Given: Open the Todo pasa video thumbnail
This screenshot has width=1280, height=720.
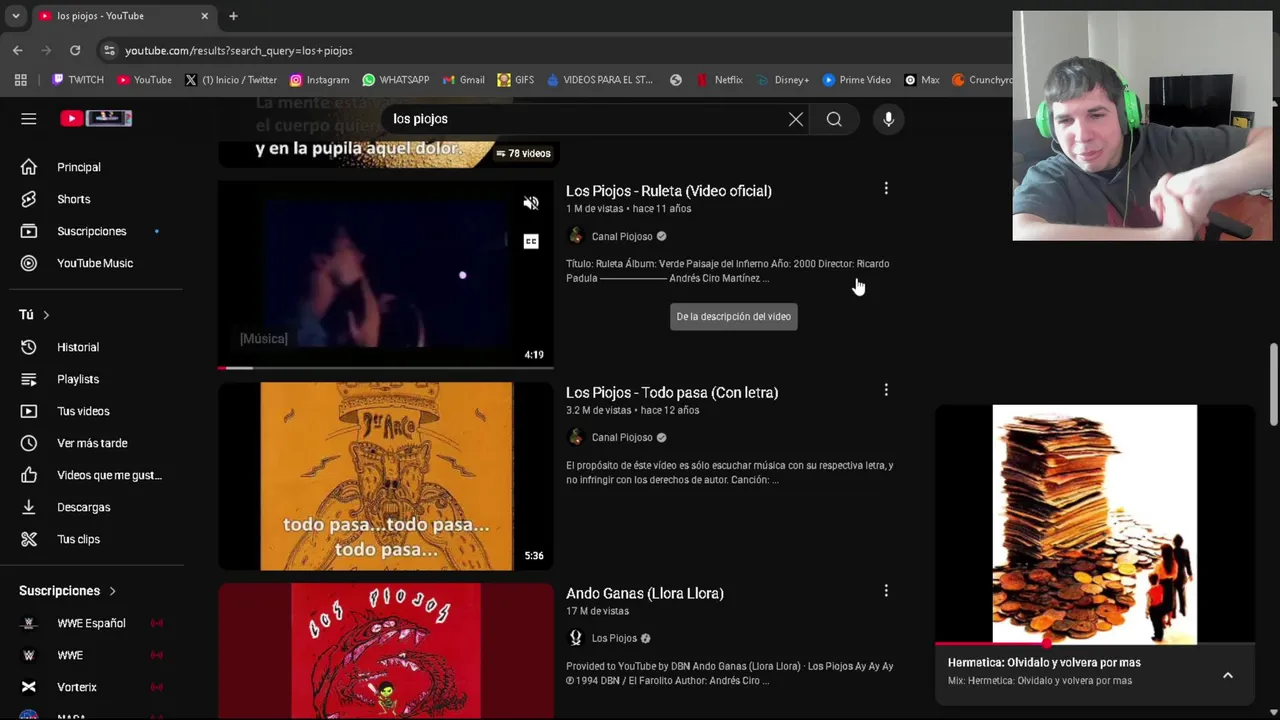Looking at the screenshot, I should pos(386,476).
